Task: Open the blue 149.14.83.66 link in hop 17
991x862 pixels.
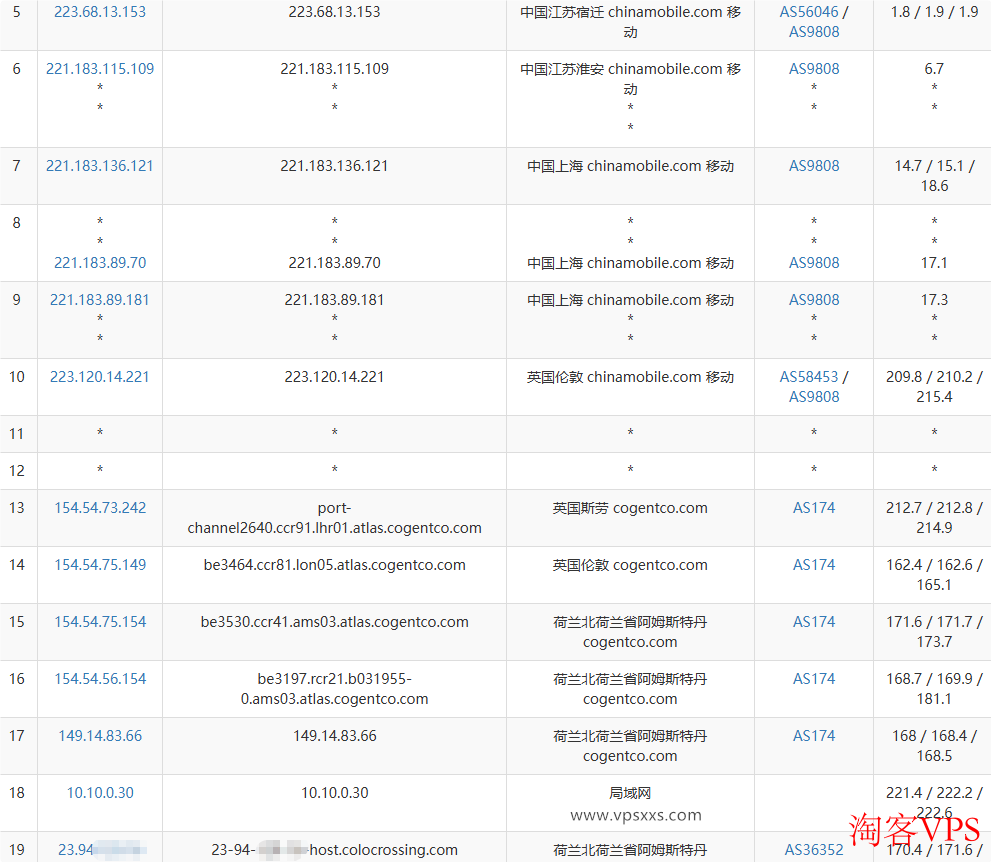Action: [100, 736]
